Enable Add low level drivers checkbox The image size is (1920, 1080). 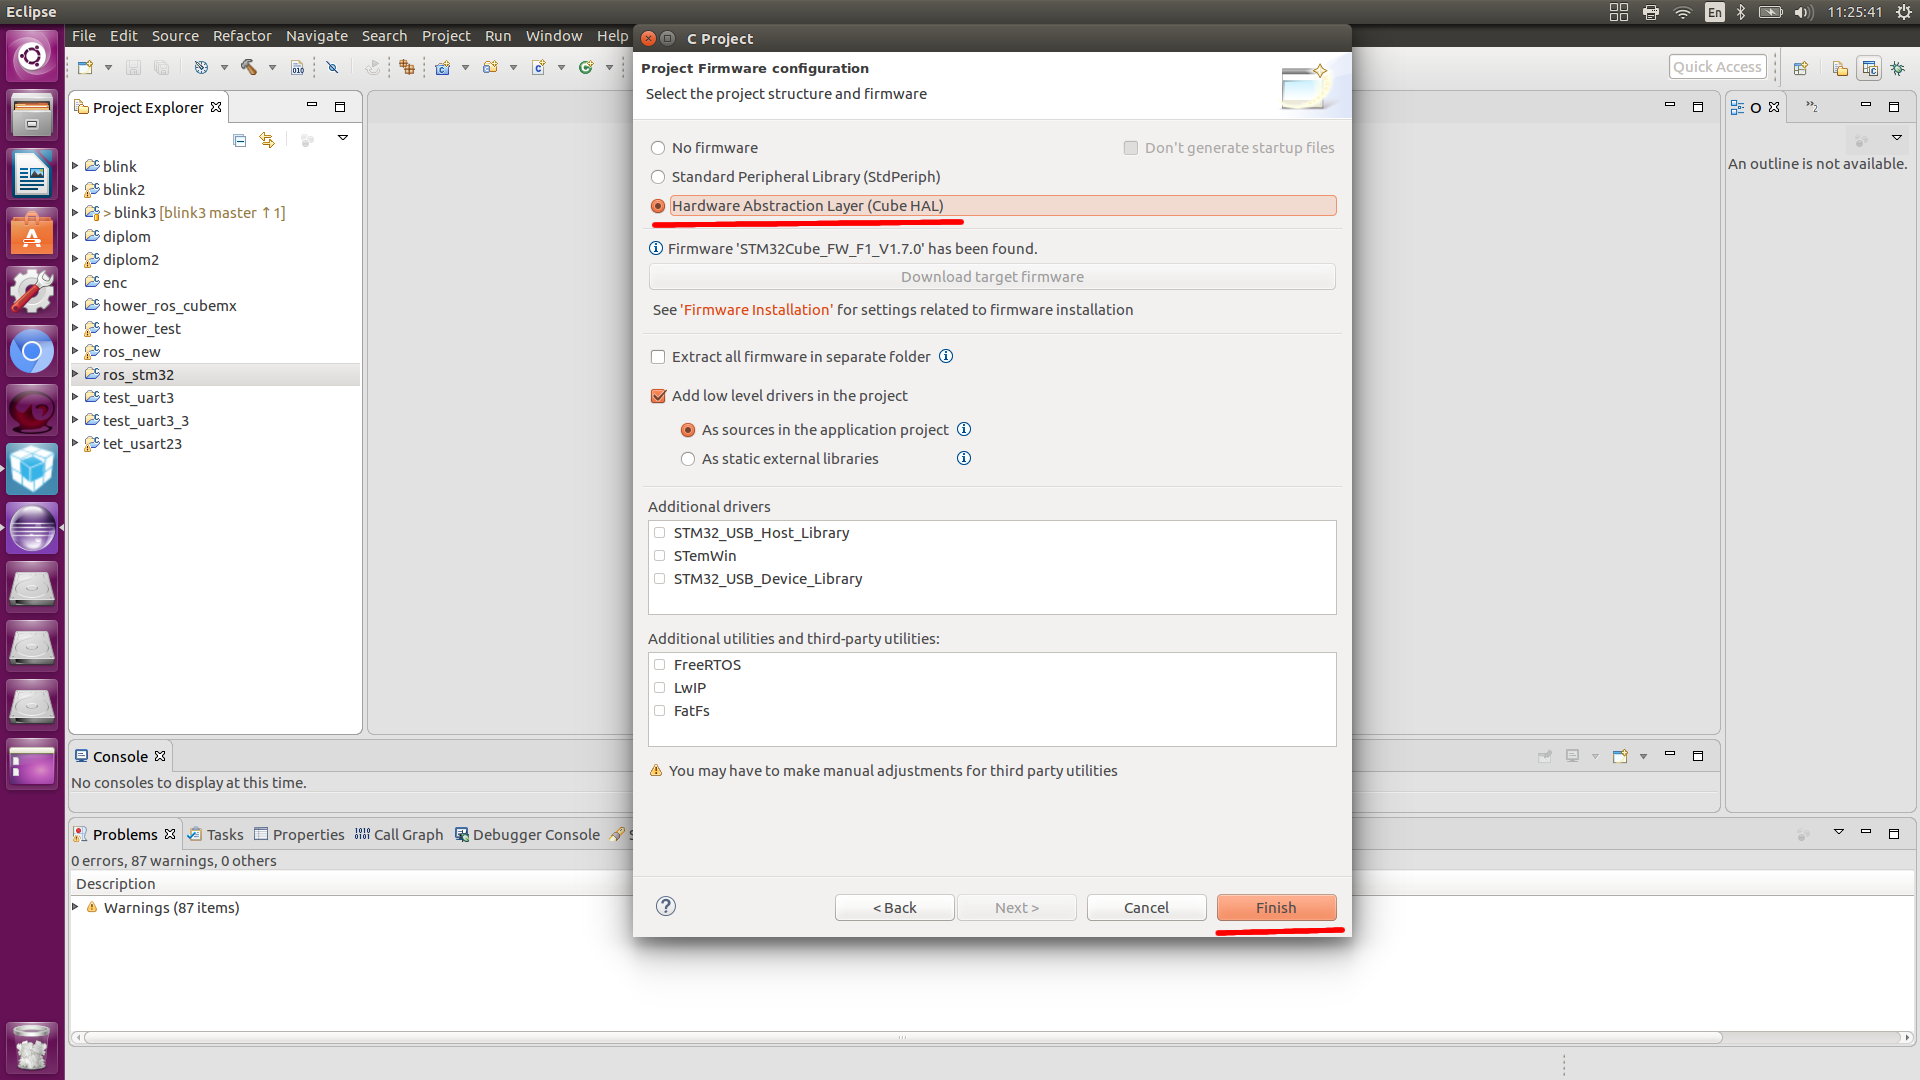pos(657,394)
